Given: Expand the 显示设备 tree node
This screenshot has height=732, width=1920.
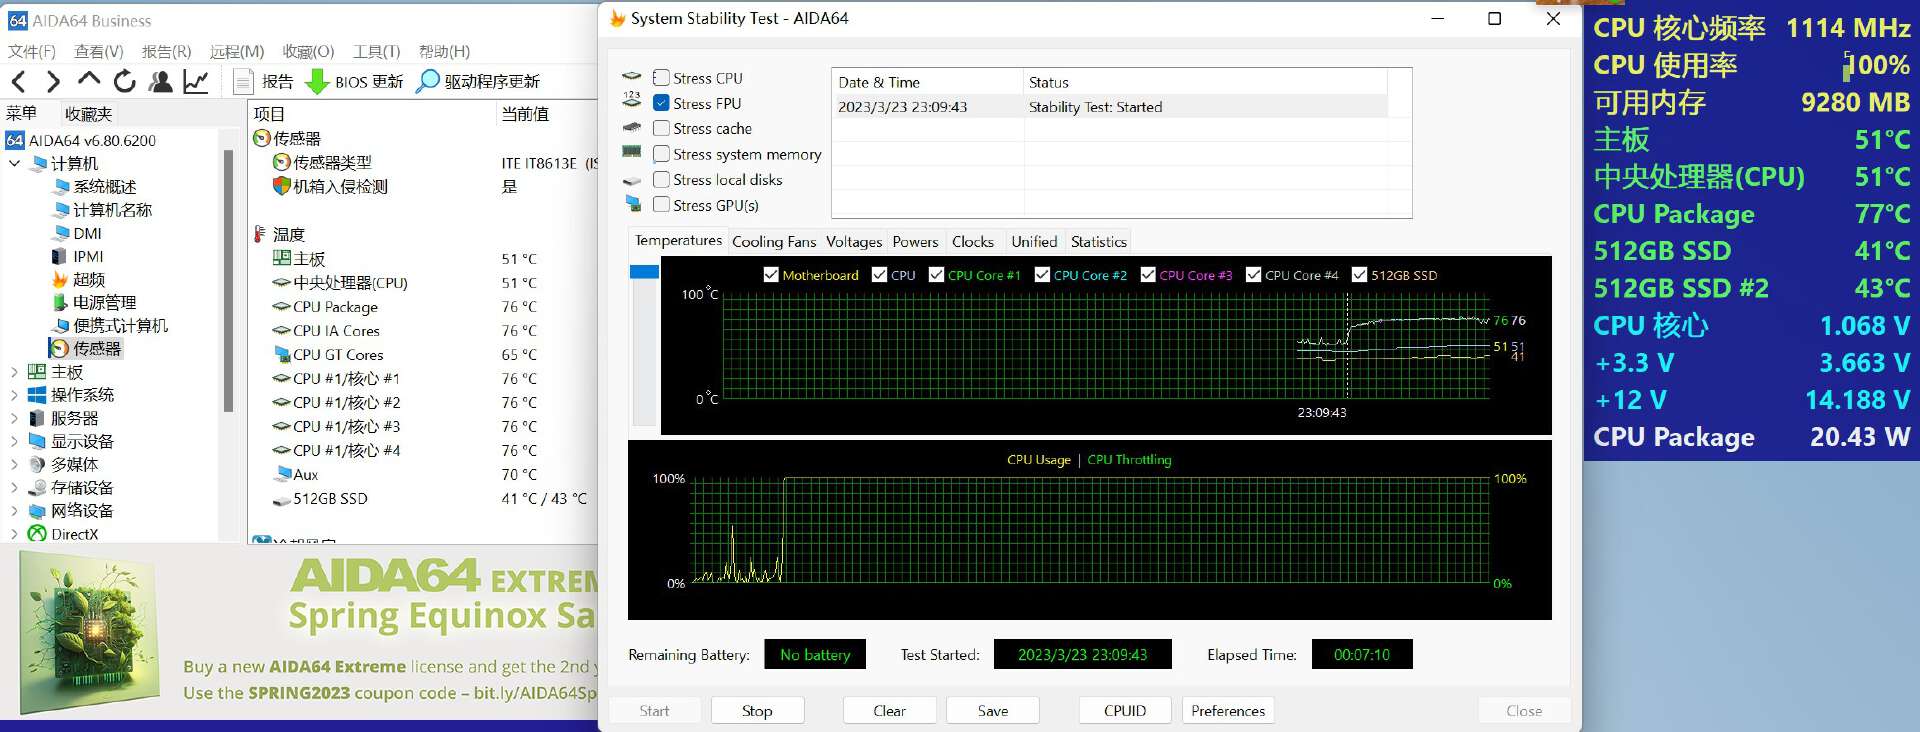Looking at the screenshot, I should tap(14, 441).
